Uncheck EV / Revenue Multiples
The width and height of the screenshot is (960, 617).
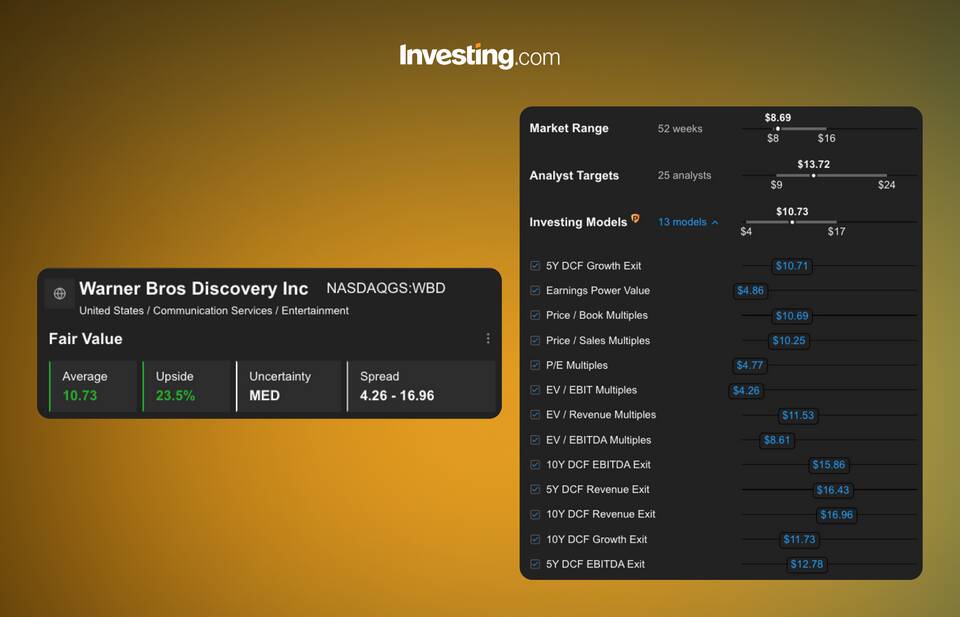pyautogui.click(x=534, y=414)
